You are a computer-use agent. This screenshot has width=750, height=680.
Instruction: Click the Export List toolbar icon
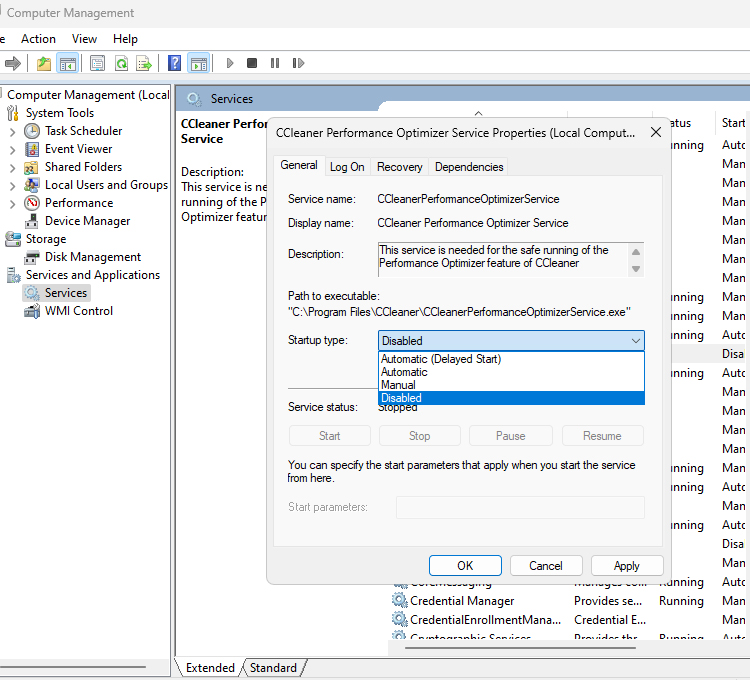(x=144, y=63)
